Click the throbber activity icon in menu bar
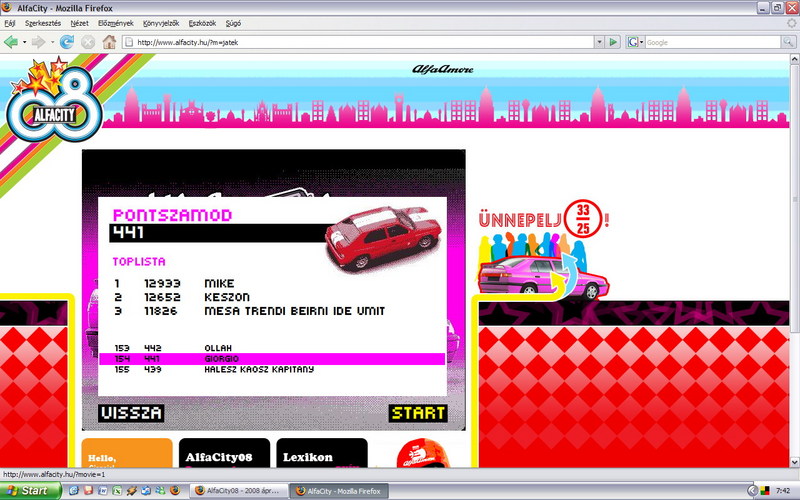 (x=791, y=23)
